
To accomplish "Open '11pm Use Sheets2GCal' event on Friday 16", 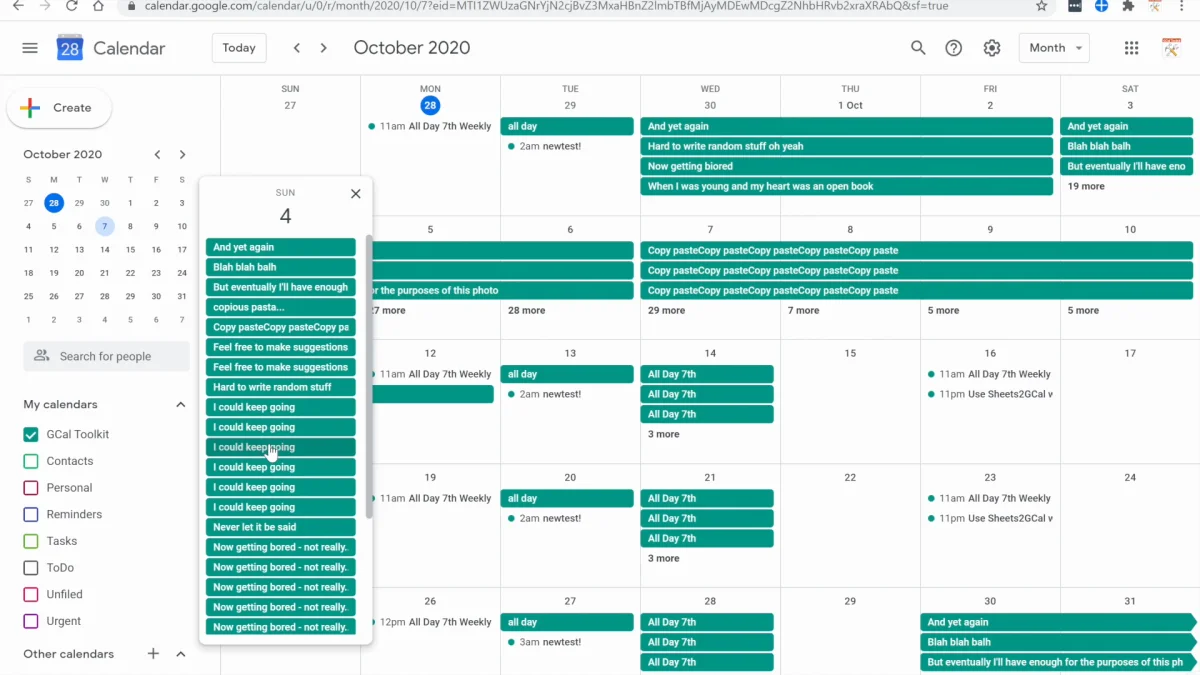I will click(x=987, y=394).
